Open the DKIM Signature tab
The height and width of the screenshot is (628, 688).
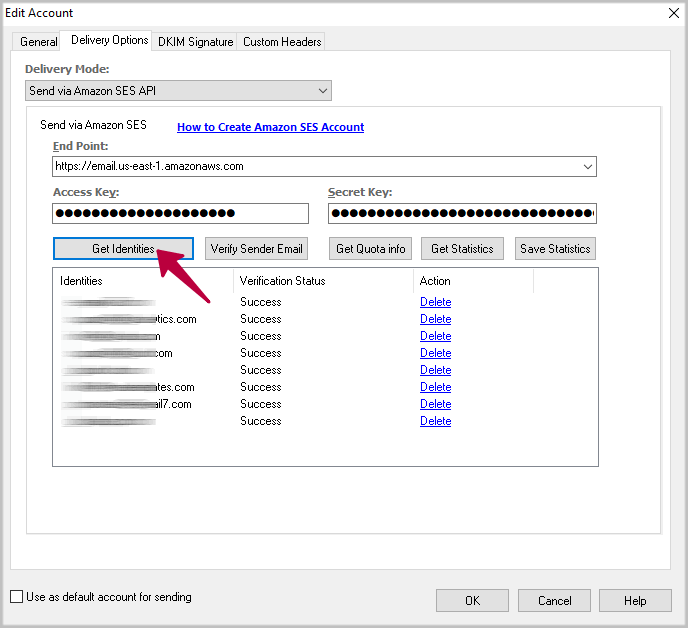(195, 42)
